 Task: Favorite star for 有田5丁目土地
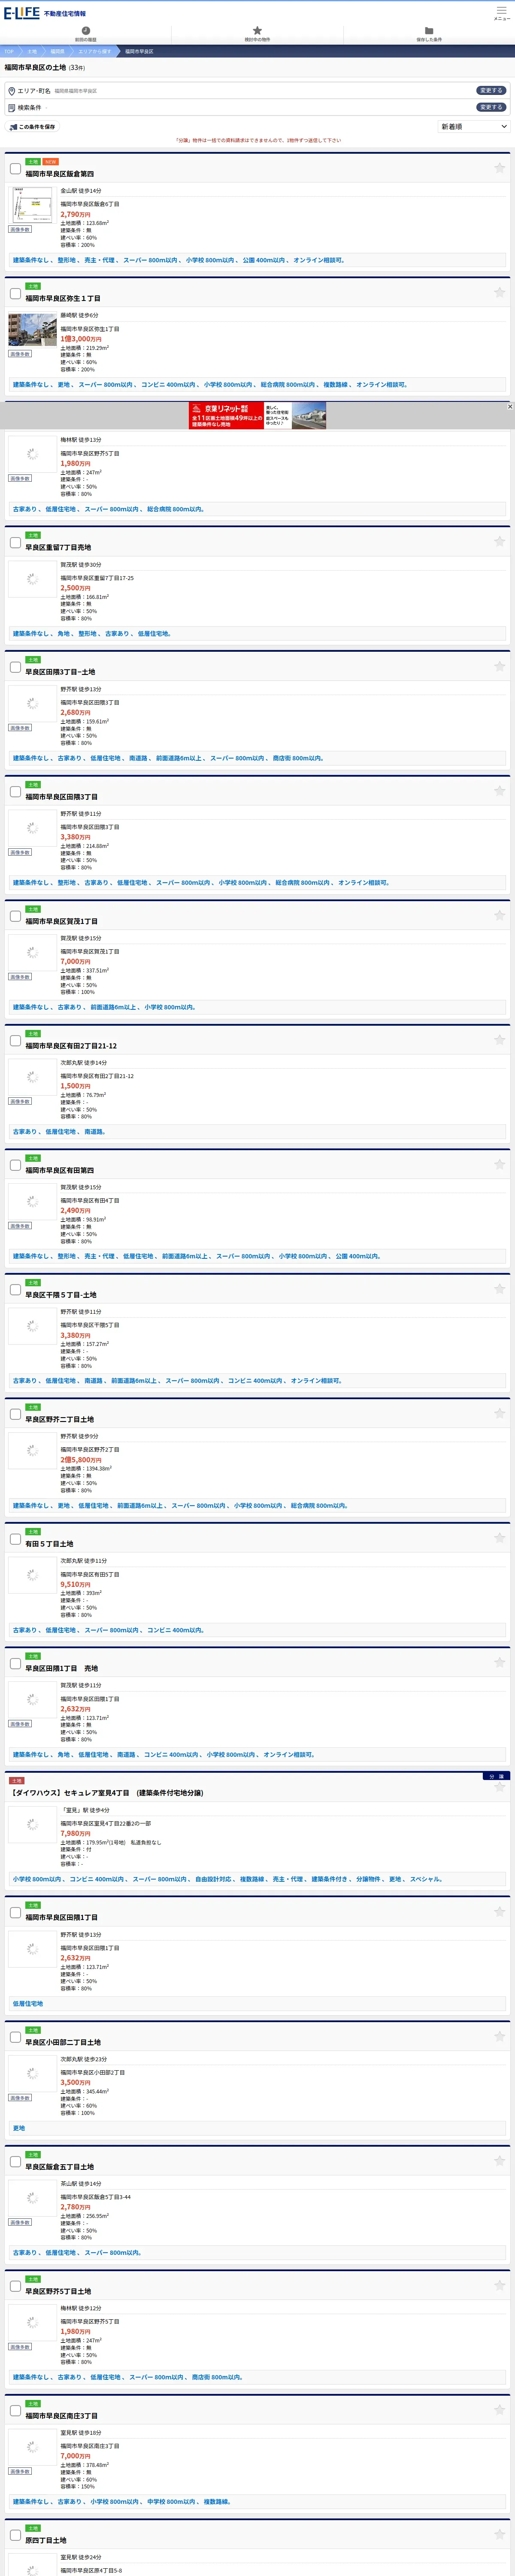pos(499,1538)
